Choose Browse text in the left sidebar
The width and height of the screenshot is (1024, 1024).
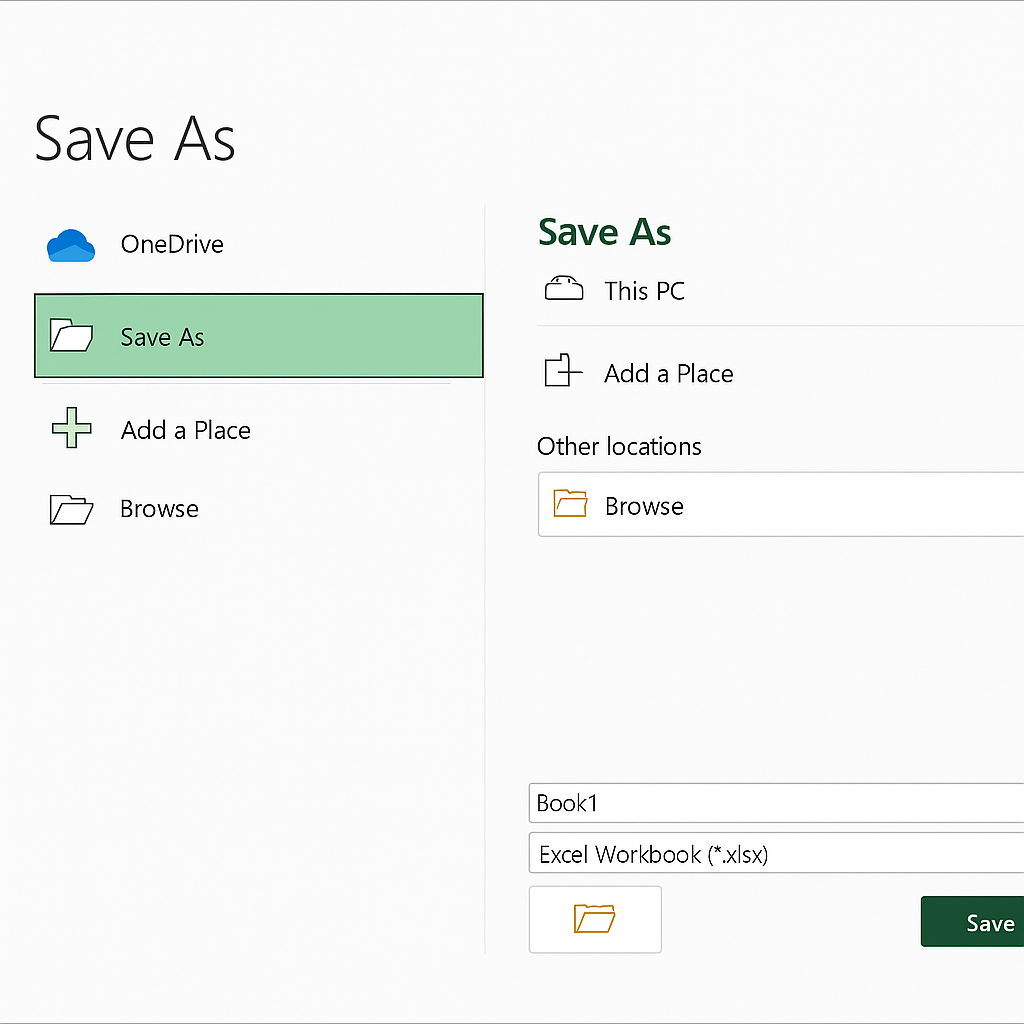(159, 509)
